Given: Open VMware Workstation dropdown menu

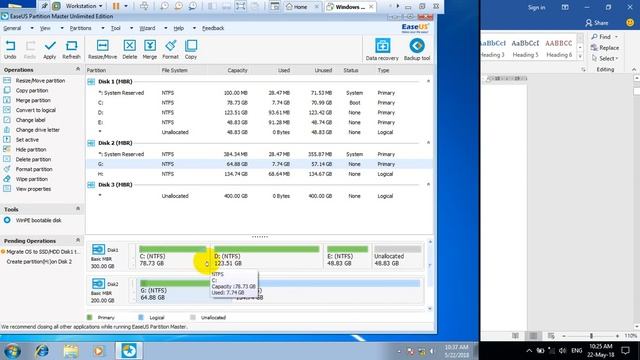Looking at the screenshot, I should (84, 6).
